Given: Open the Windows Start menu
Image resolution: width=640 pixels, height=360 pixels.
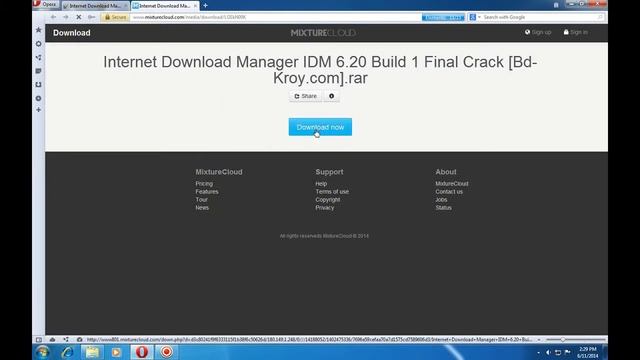Looking at the screenshot, I should point(43,352).
